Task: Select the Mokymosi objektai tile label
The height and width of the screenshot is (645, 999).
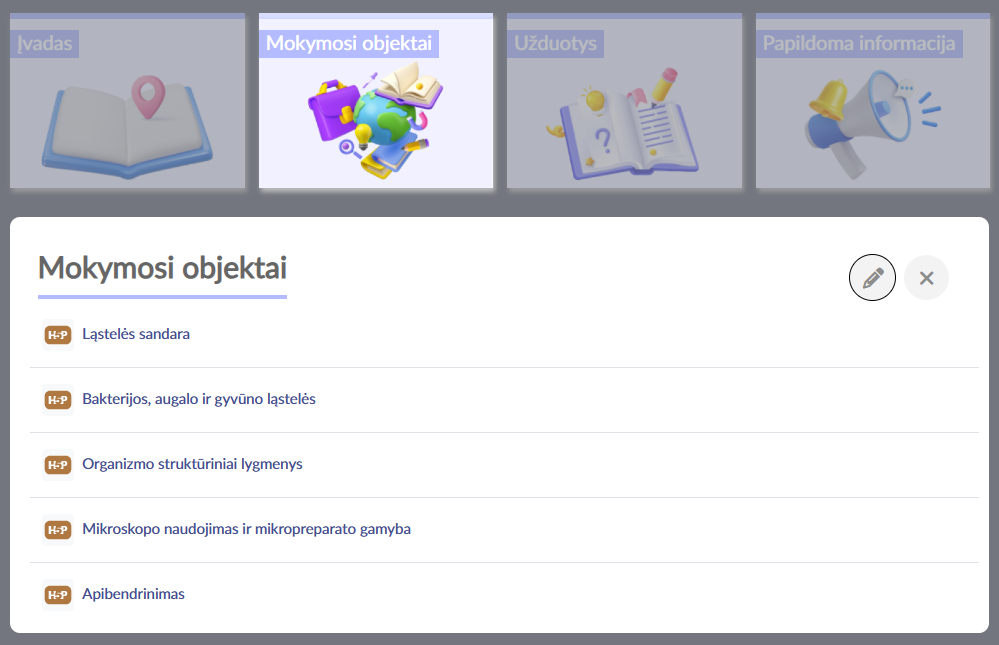Action: pos(349,43)
